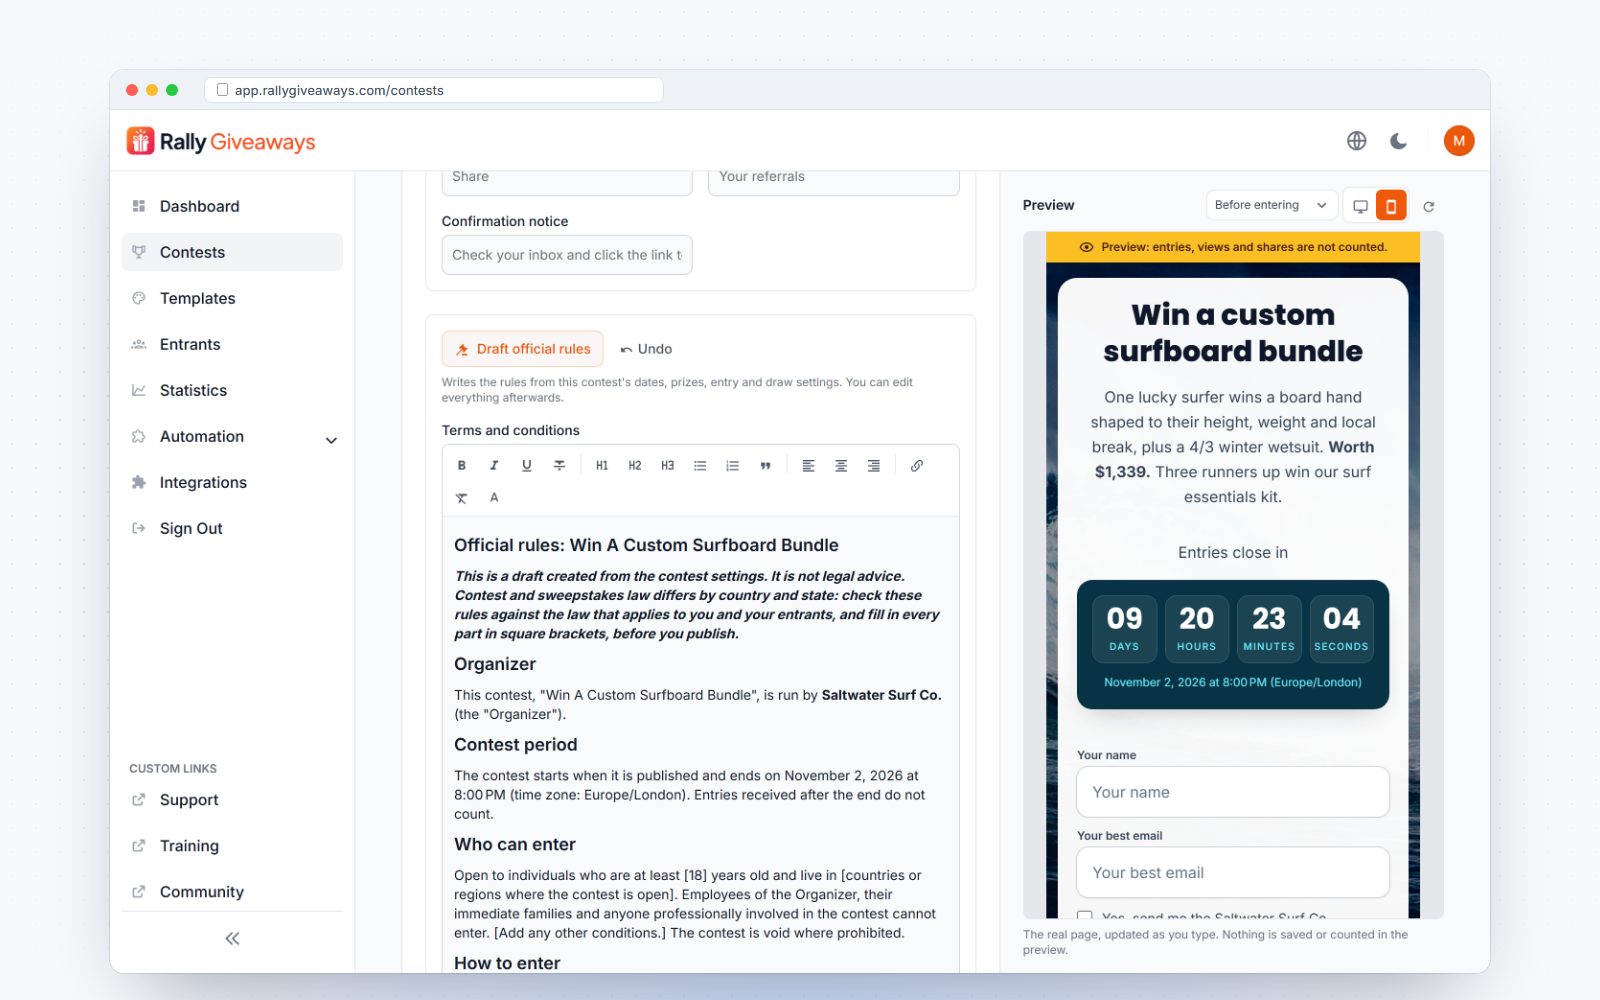The height and width of the screenshot is (1000, 1600).
Task: Sign out of the account
Action: (232, 528)
